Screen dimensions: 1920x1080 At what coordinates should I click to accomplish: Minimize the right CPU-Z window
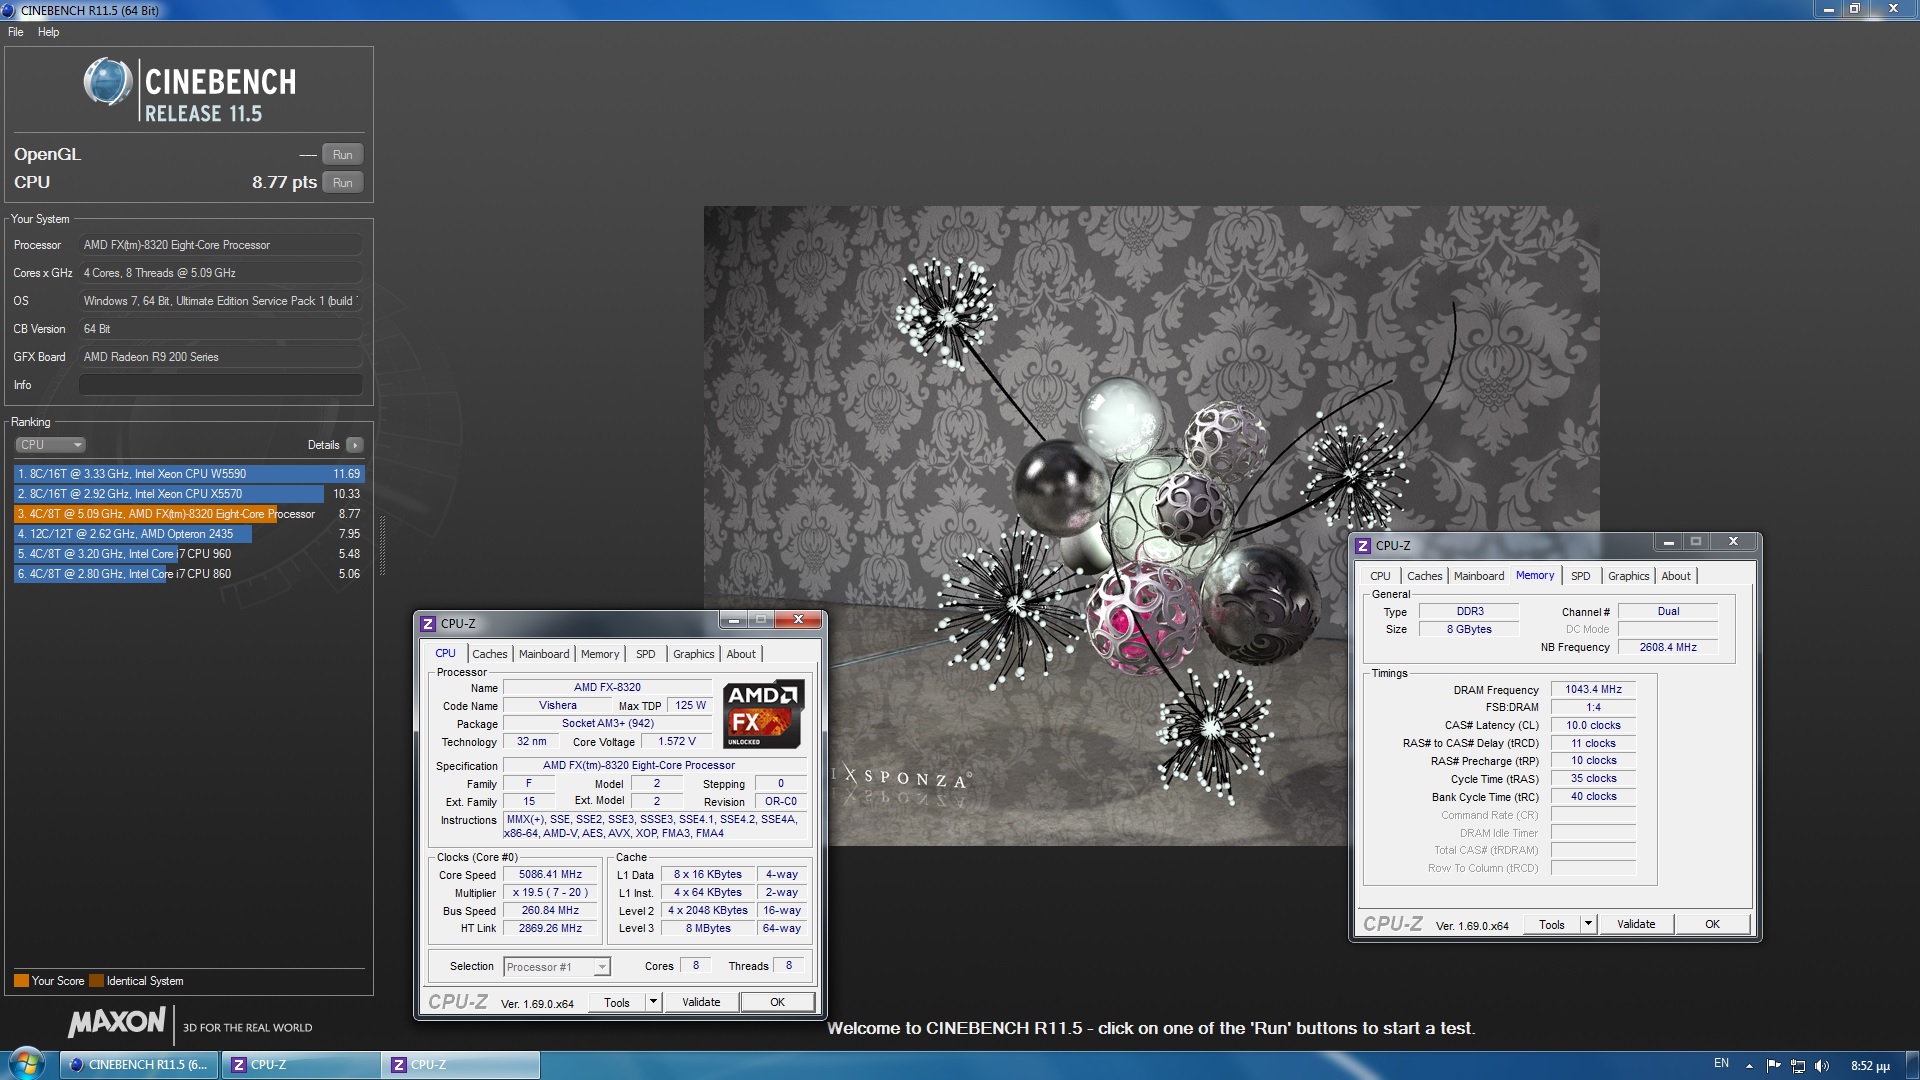point(1668,542)
